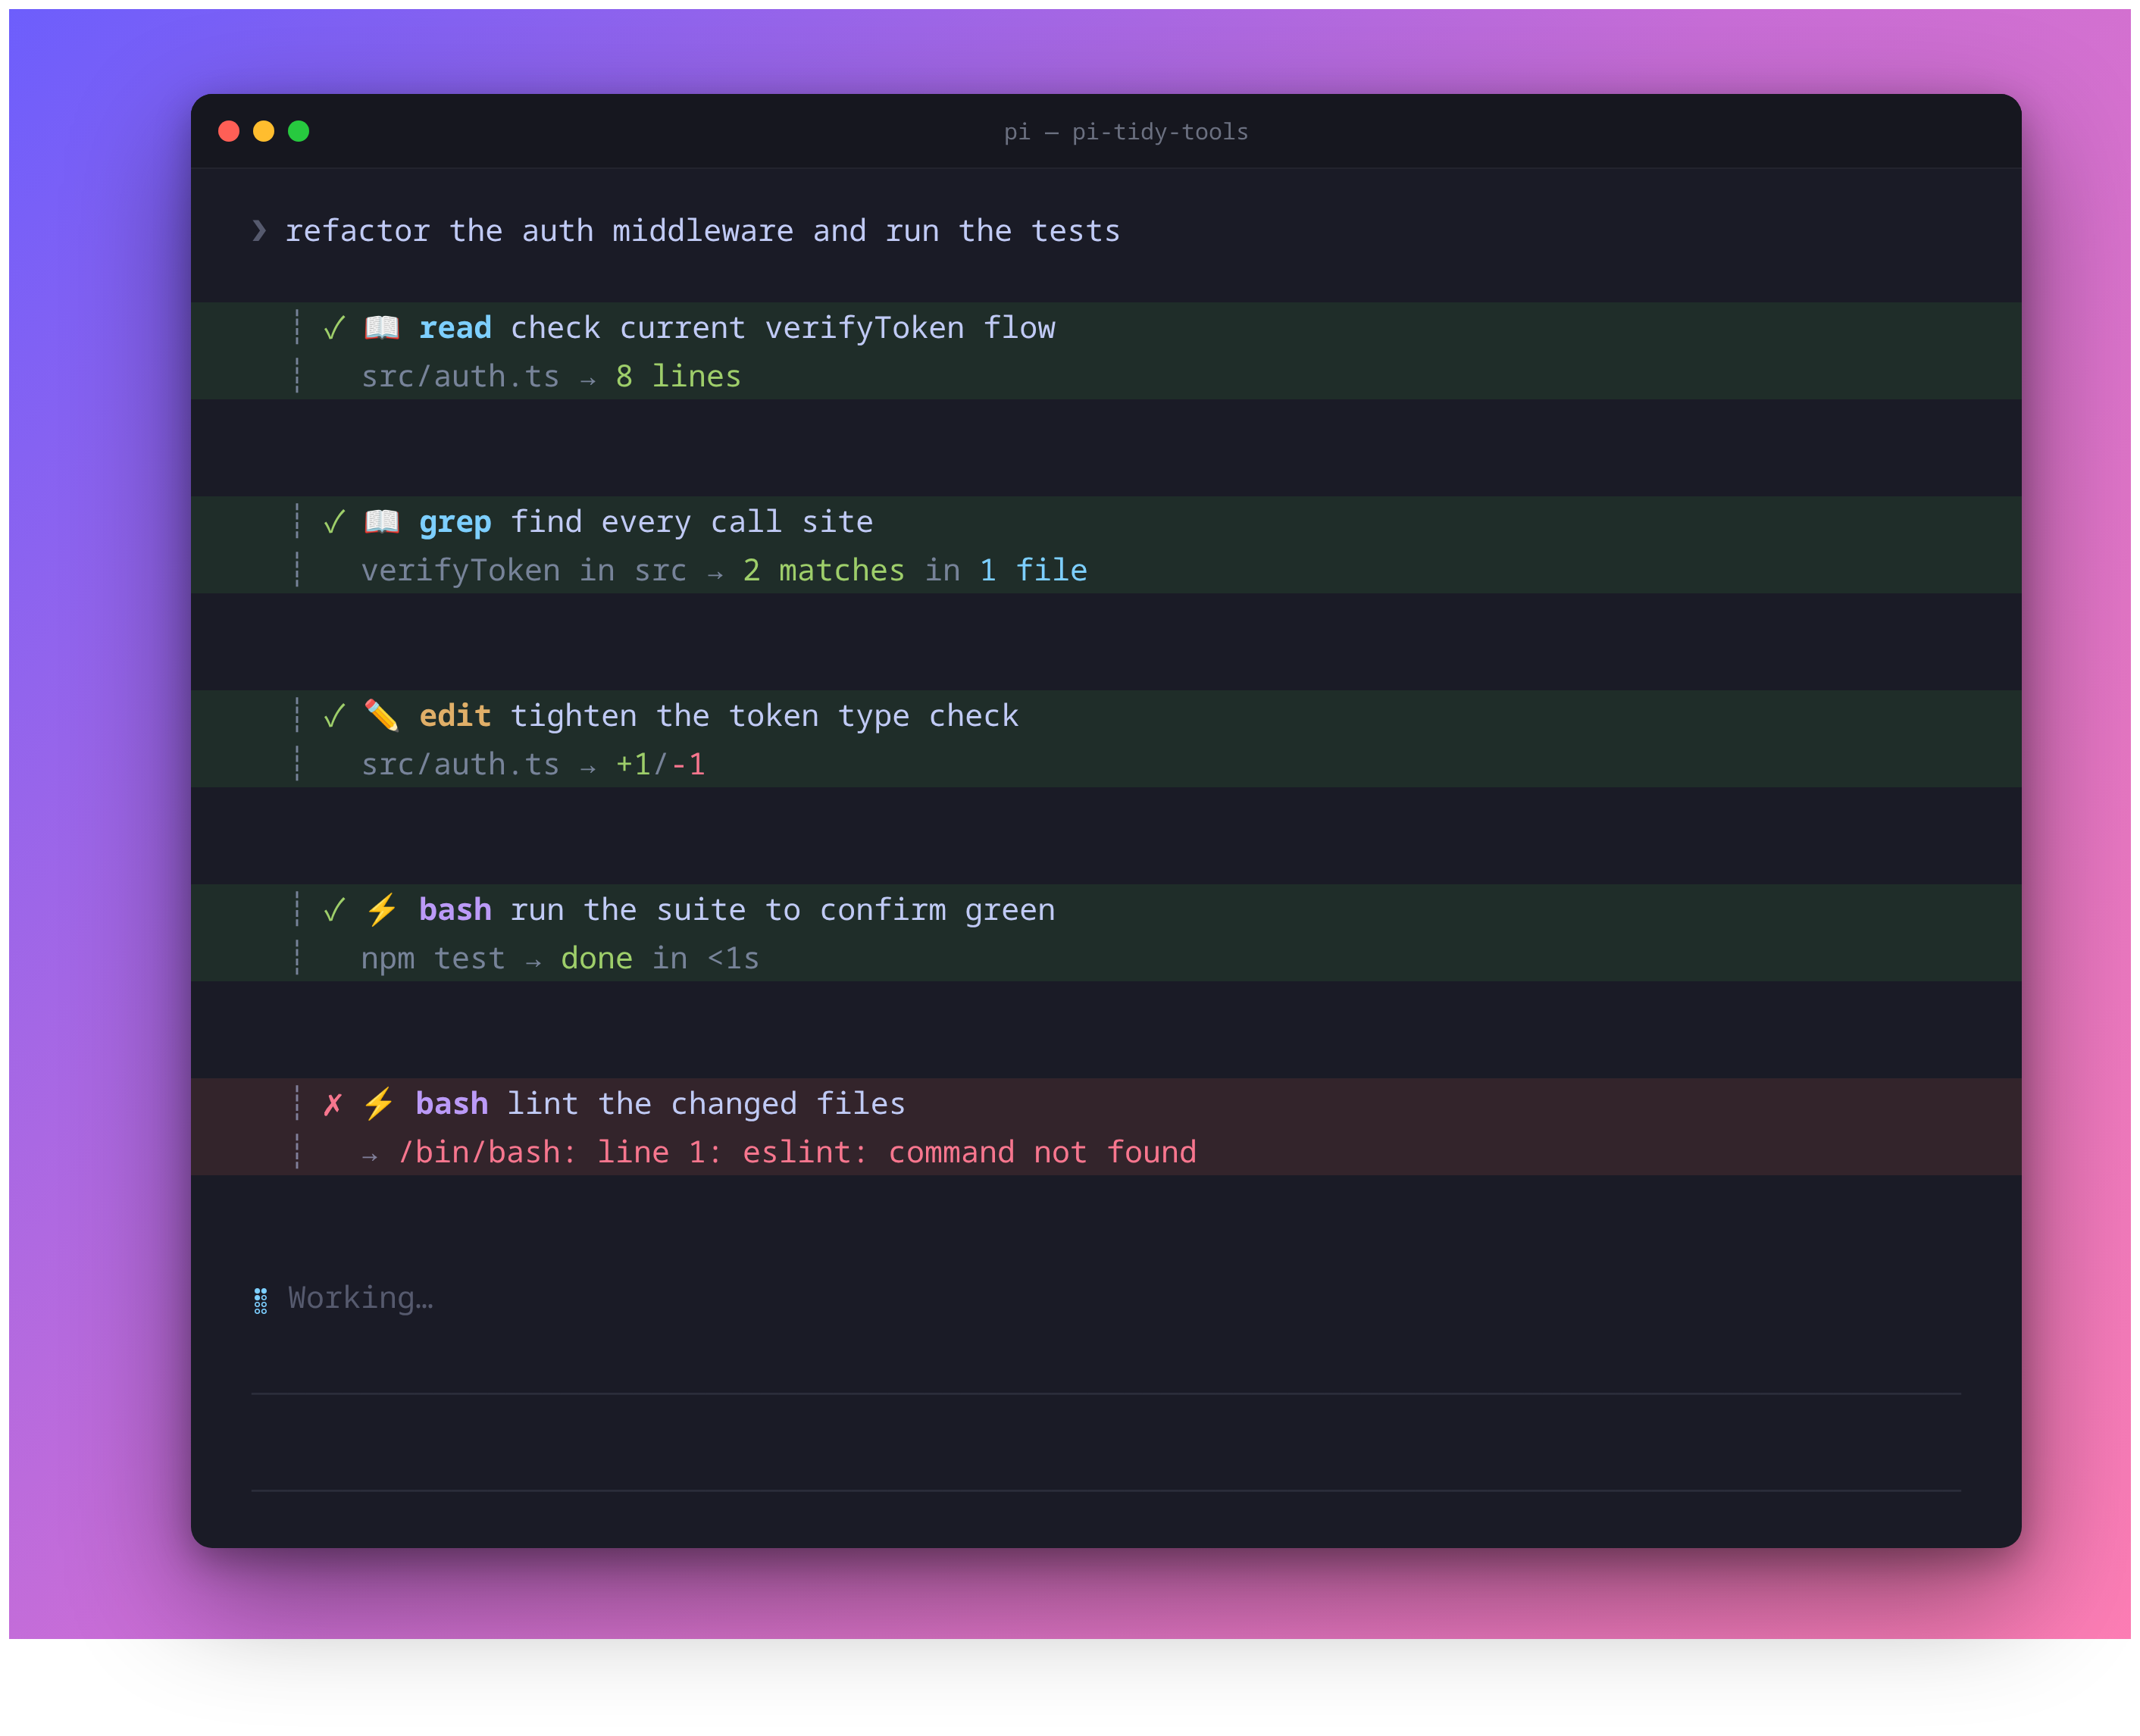The image size is (2140, 1736).
Task: Close the terminal with the red window button
Action: click(229, 131)
